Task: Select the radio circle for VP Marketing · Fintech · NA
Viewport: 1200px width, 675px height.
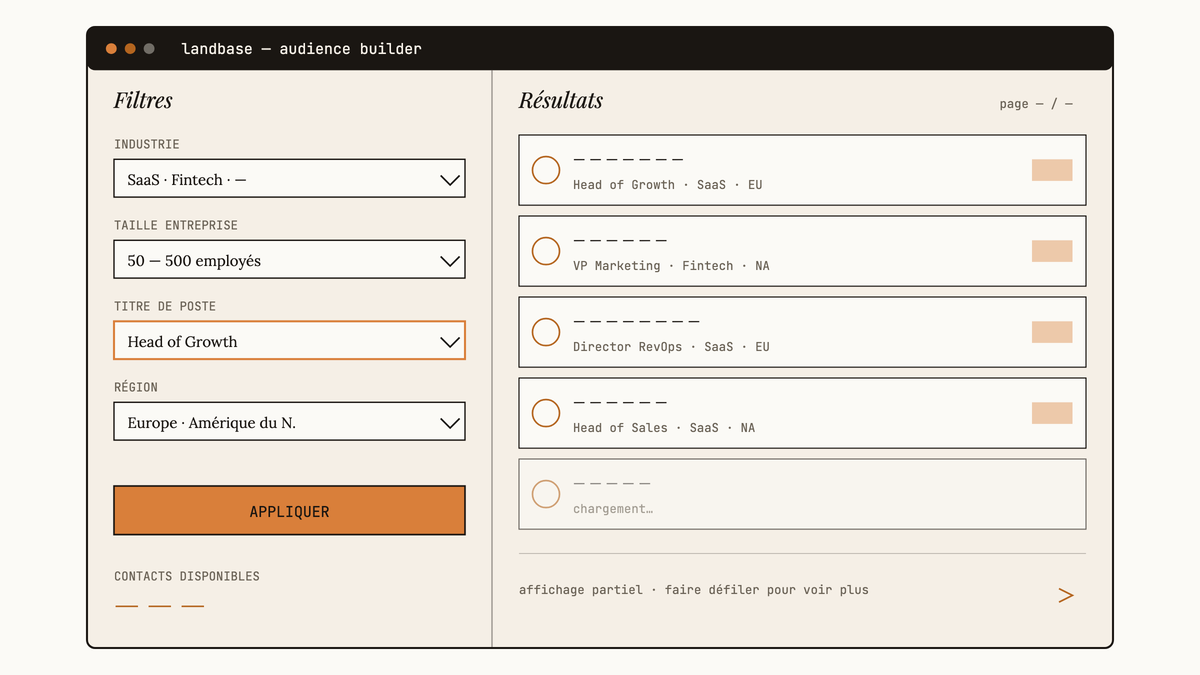Action: click(546, 251)
